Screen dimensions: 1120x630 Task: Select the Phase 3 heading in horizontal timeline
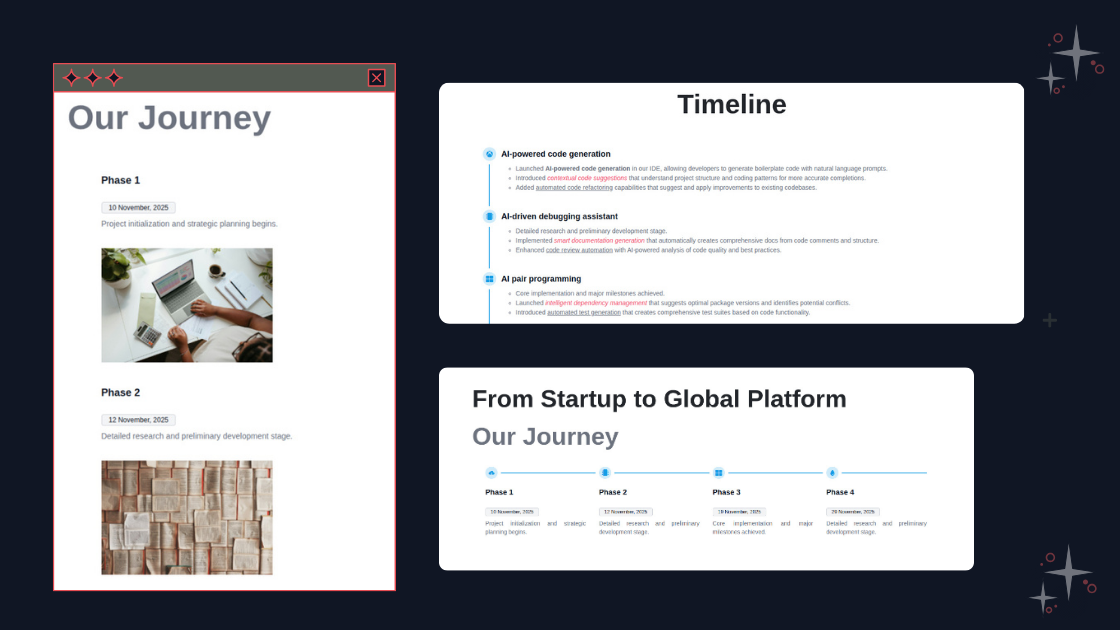pos(726,492)
